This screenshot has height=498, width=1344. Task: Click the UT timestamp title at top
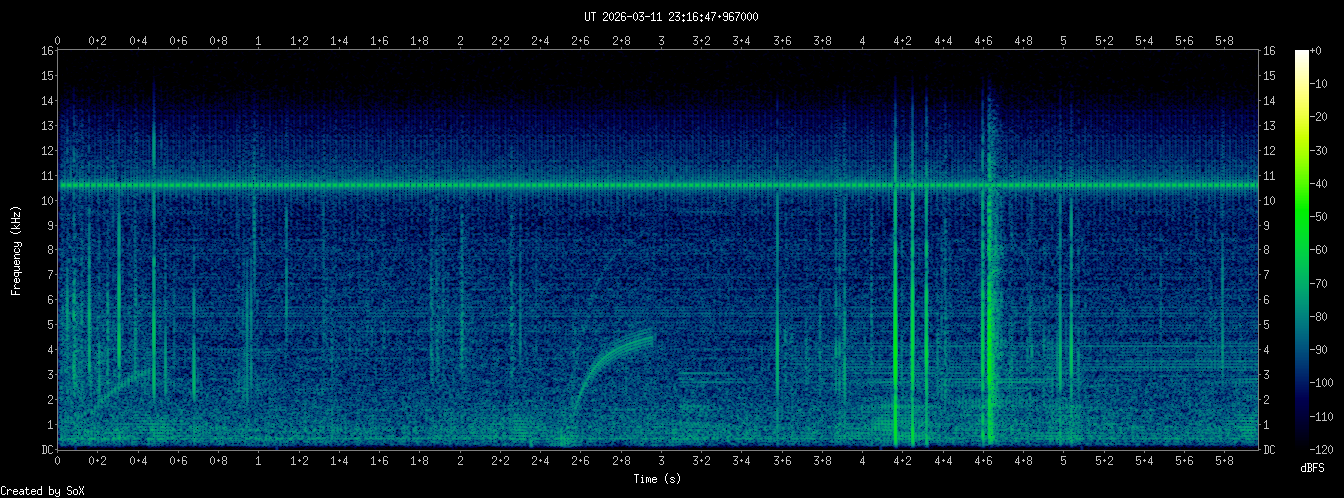pyautogui.click(x=671, y=16)
